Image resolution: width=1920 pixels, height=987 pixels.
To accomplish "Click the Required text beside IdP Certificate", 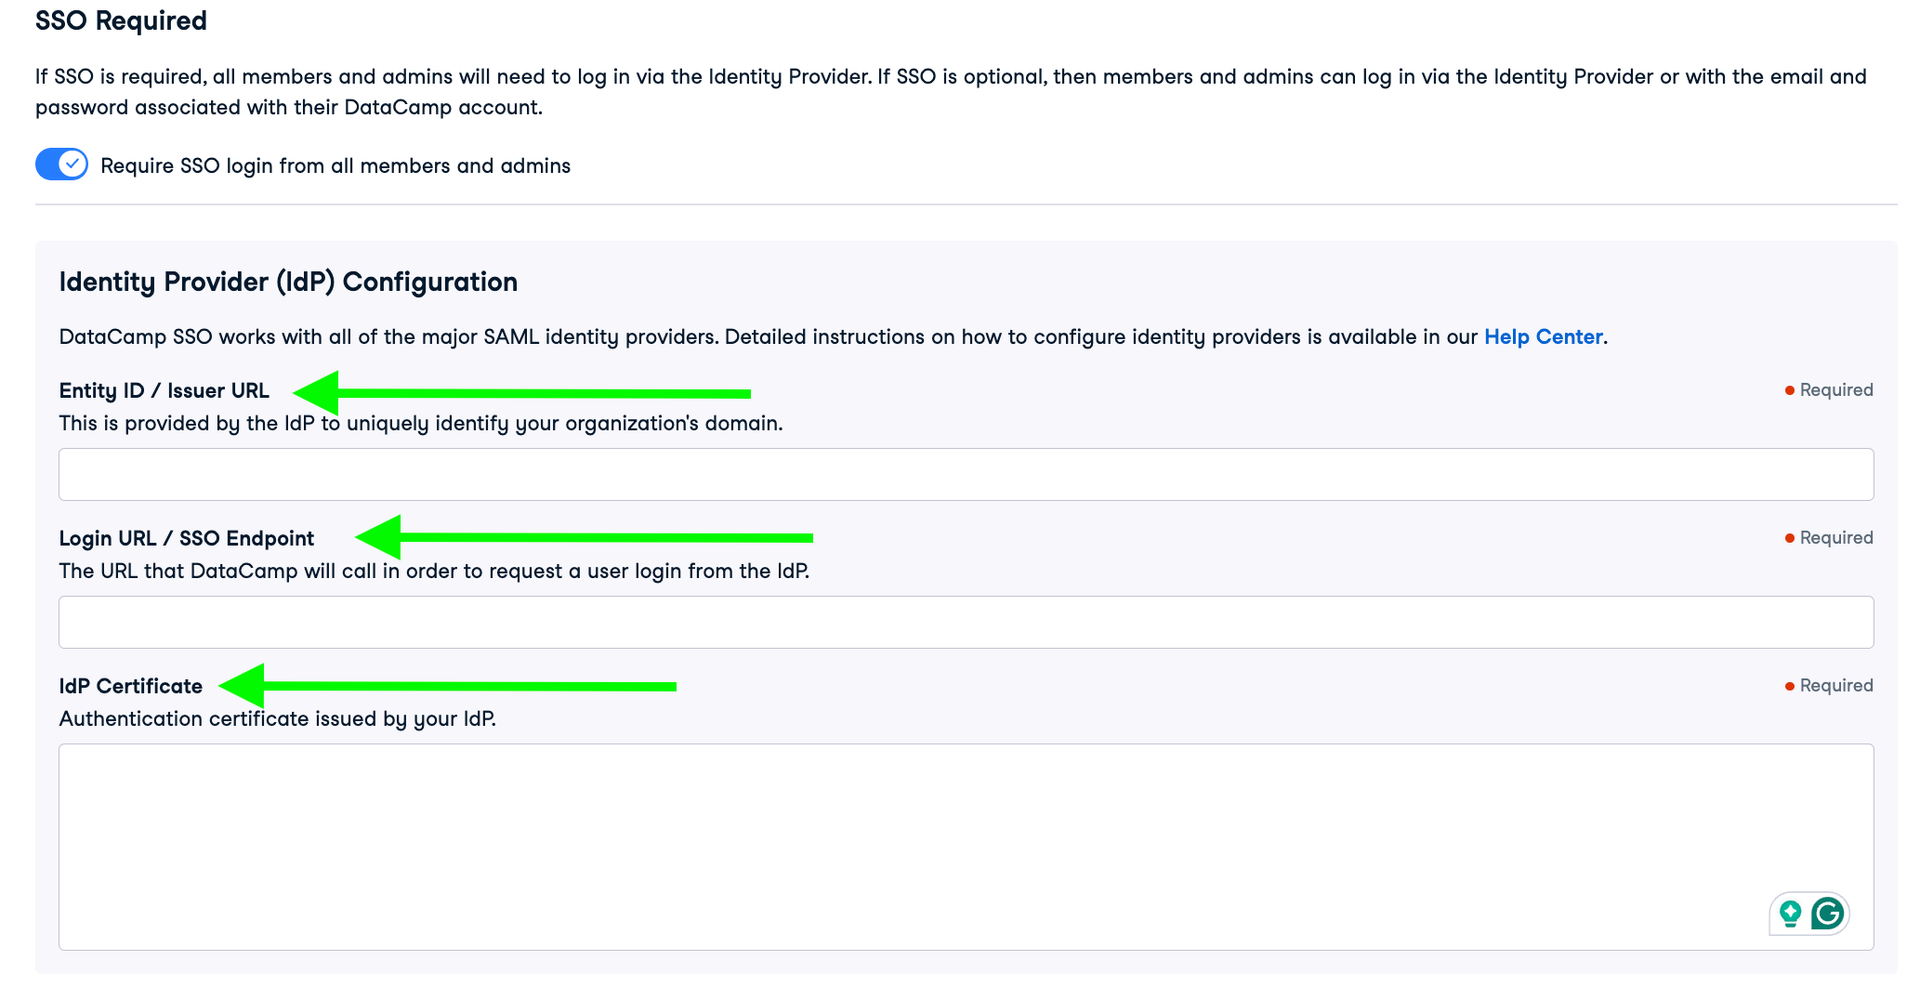I will [x=1836, y=686].
